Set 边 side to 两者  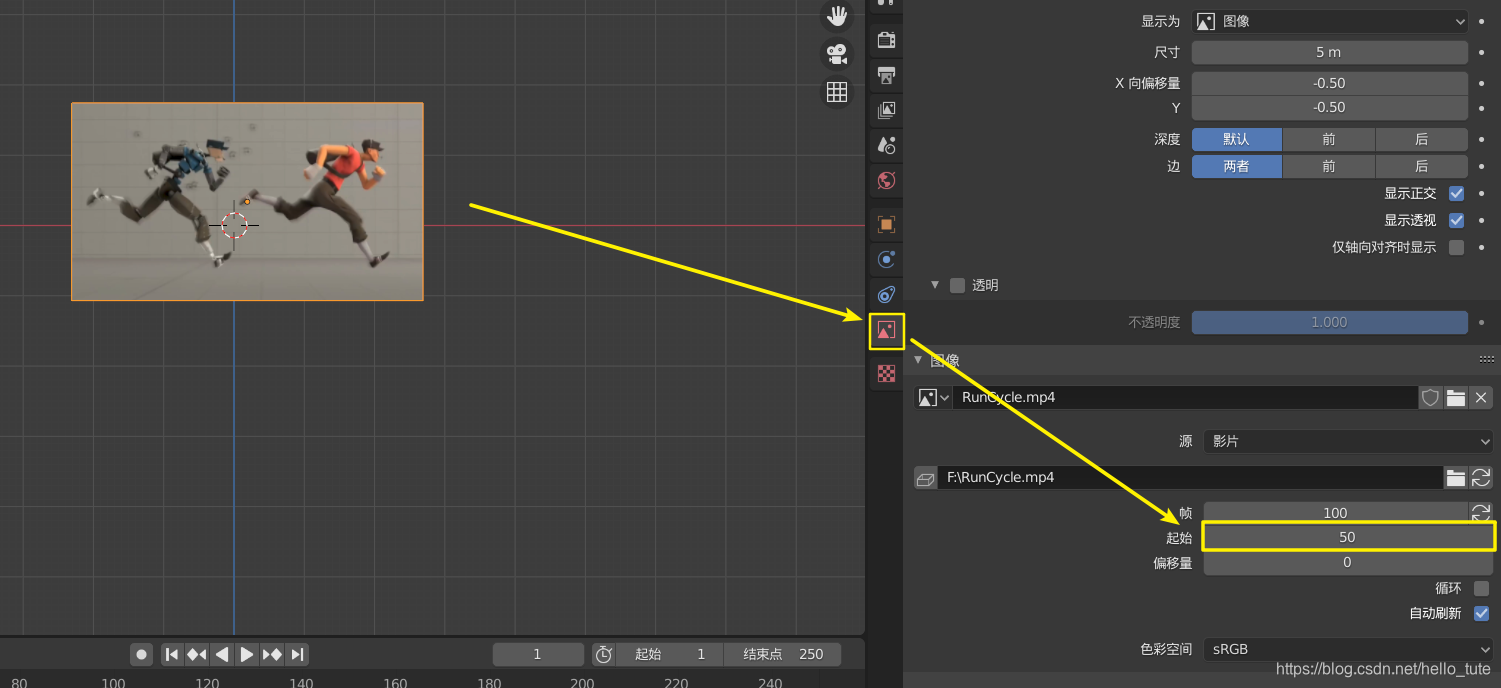click(1237, 166)
